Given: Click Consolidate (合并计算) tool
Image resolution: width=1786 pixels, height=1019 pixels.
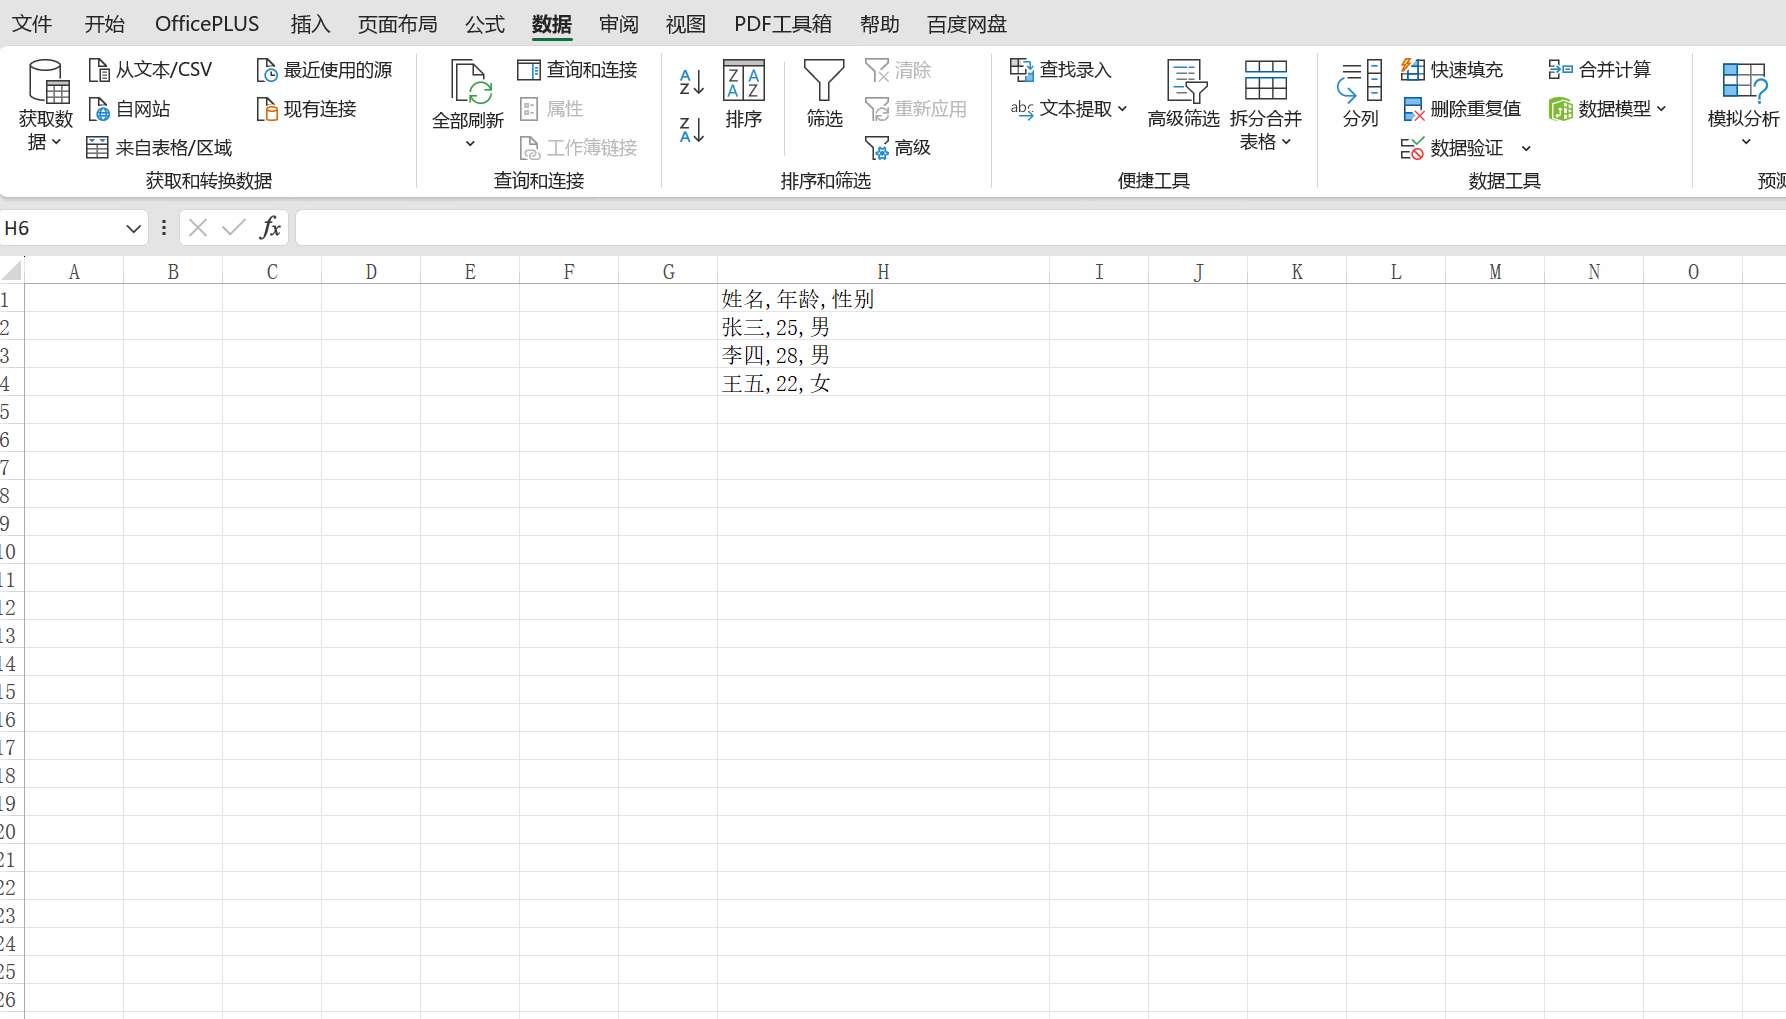Looking at the screenshot, I should (1600, 70).
